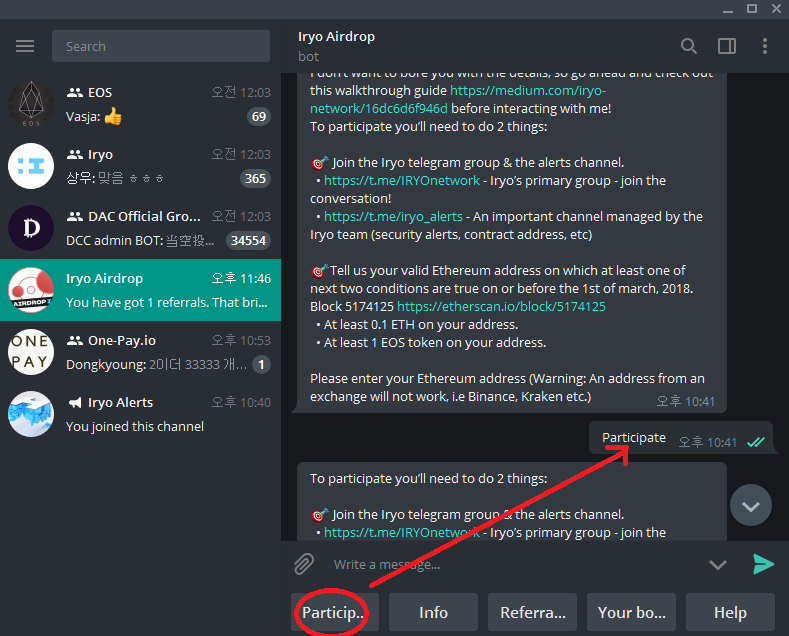Click the Iryo unread badge 365
789x636 pixels.
(255, 179)
